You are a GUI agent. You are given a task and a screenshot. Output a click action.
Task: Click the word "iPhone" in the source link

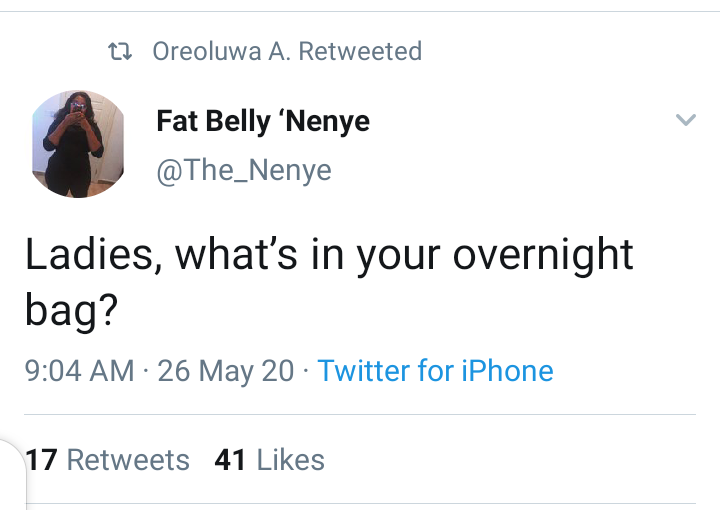click(507, 371)
